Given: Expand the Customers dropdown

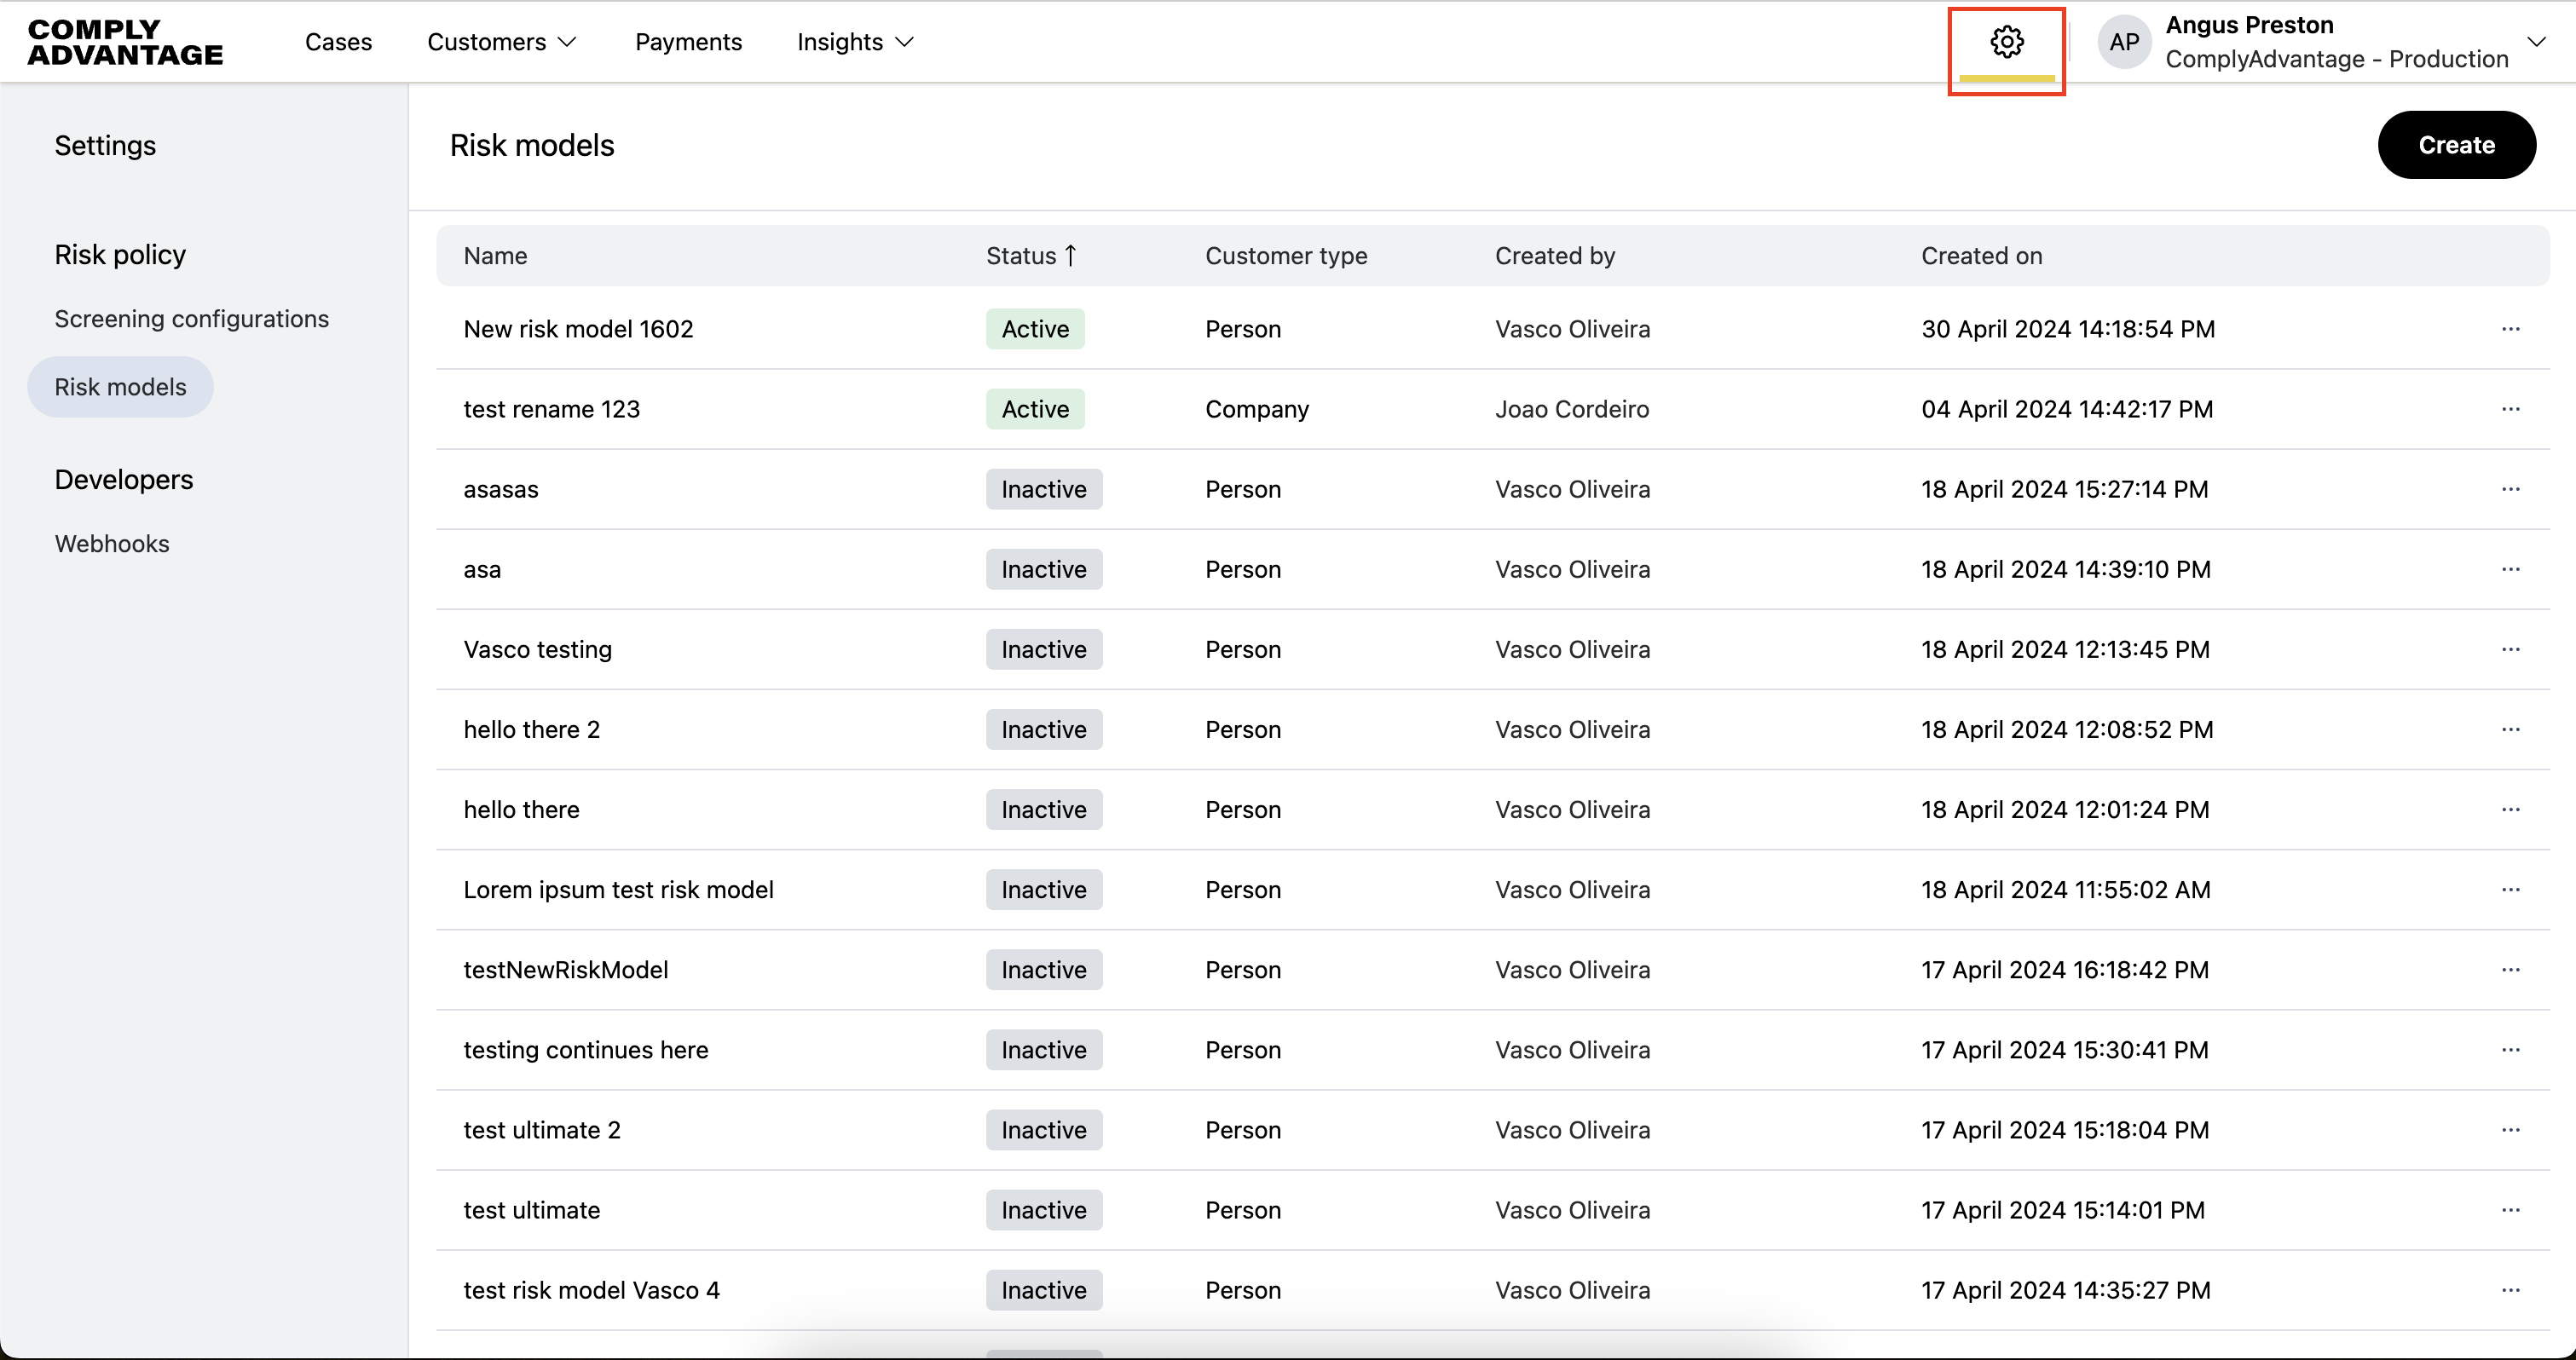Looking at the screenshot, I should click(x=502, y=42).
